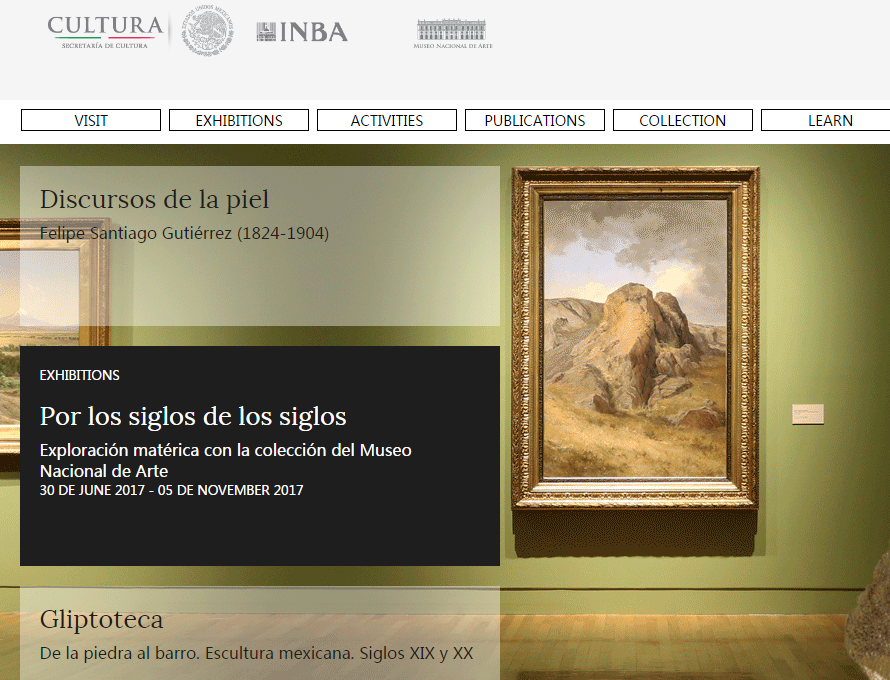Open the VISIT menu
This screenshot has width=890, height=680.
pos(91,120)
